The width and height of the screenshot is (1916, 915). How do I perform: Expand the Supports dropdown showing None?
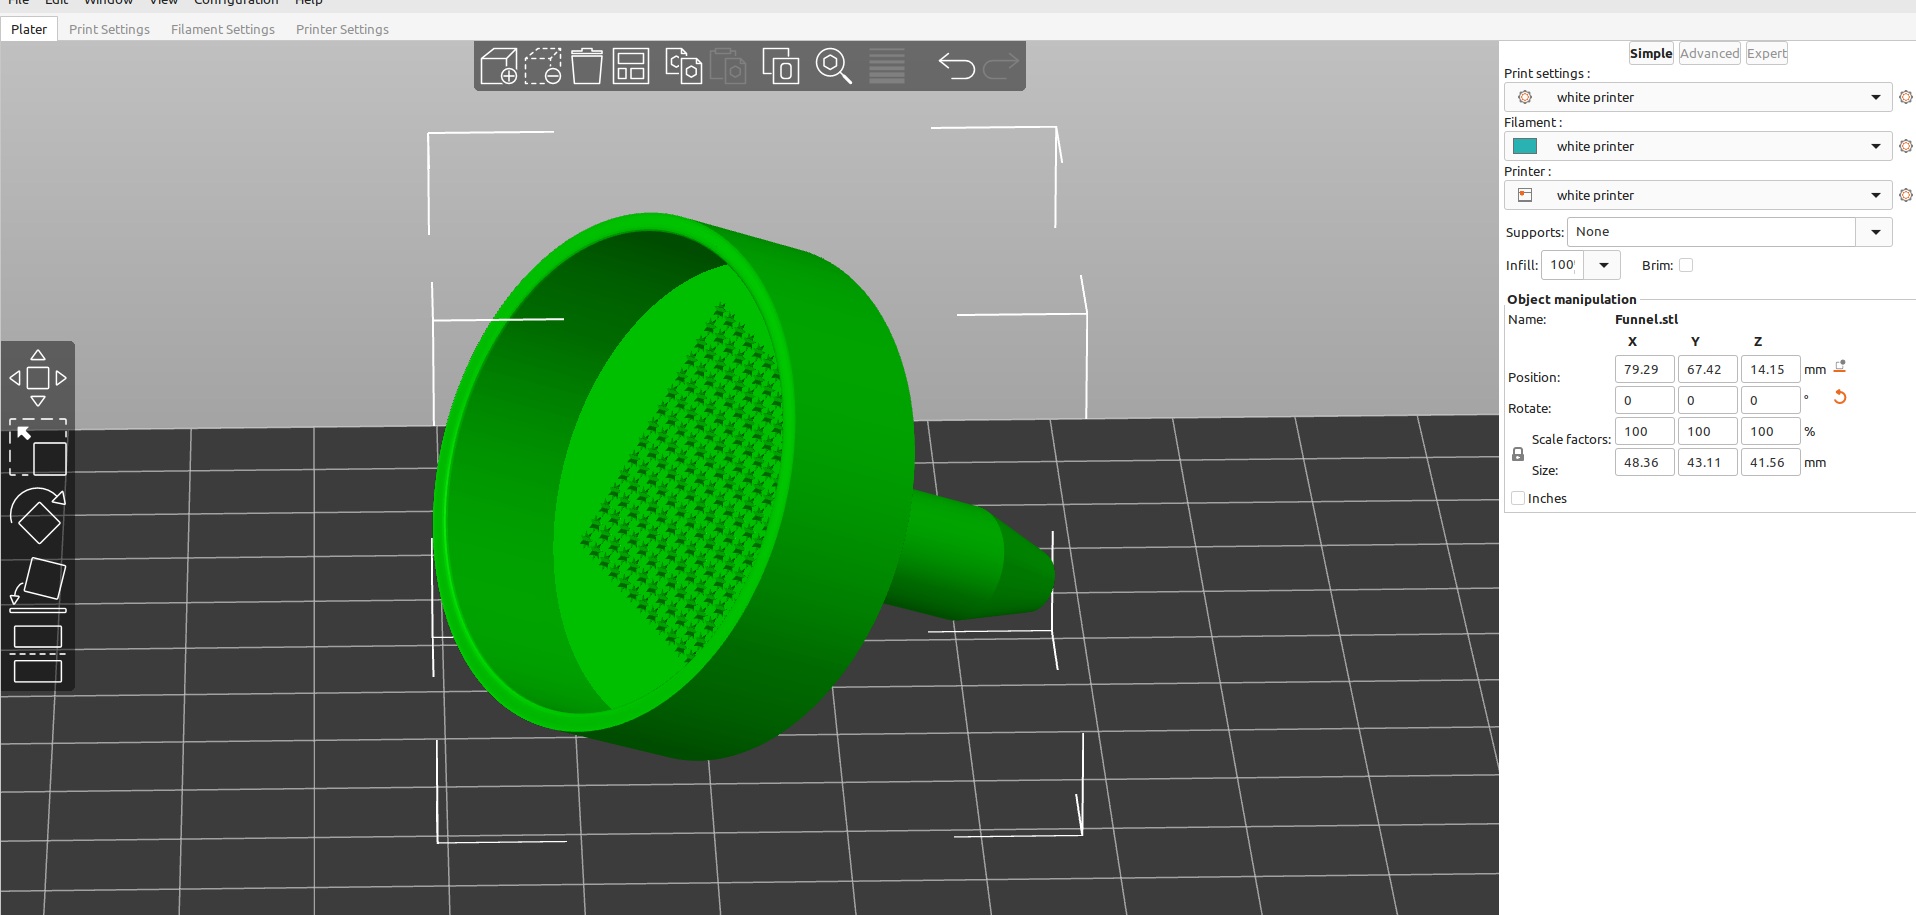click(x=1875, y=232)
